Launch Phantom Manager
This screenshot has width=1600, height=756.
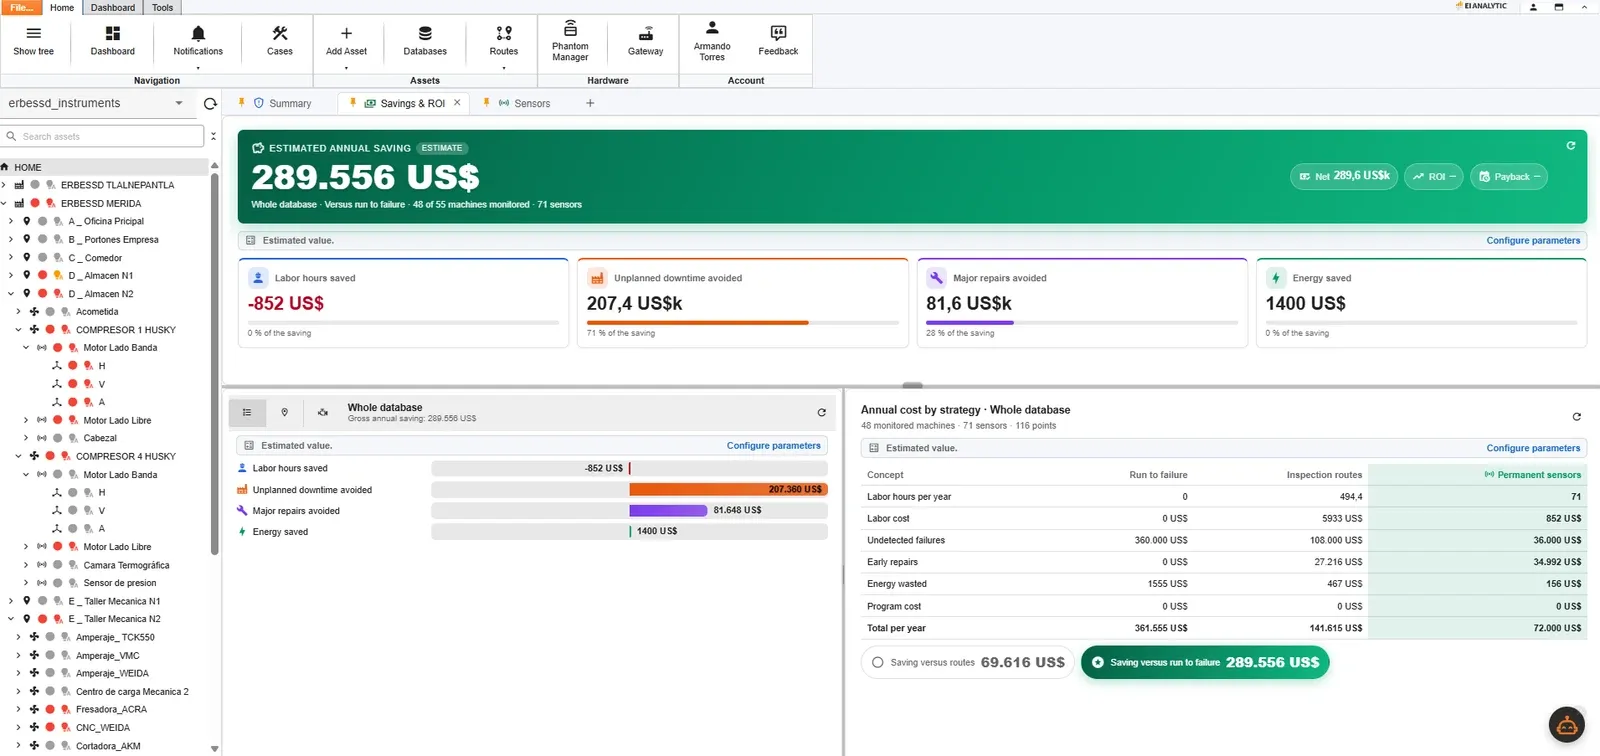click(570, 41)
